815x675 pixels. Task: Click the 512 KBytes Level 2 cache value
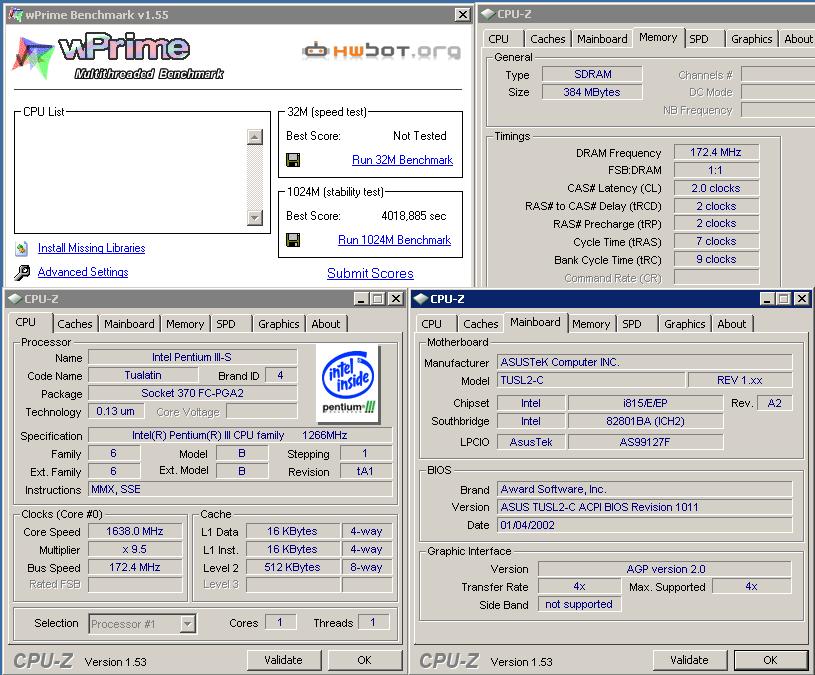coord(293,567)
